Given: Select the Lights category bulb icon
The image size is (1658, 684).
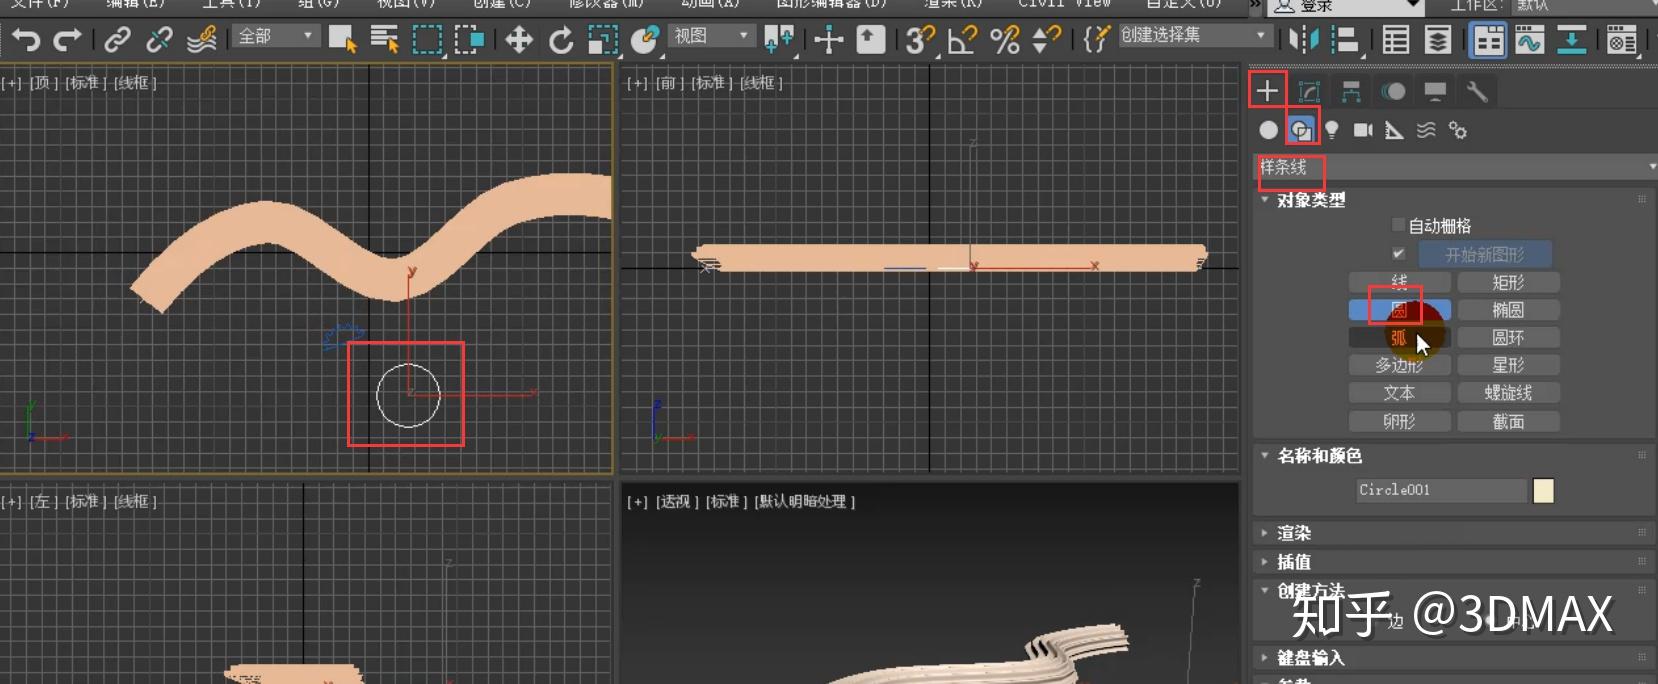Looking at the screenshot, I should 1331,130.
